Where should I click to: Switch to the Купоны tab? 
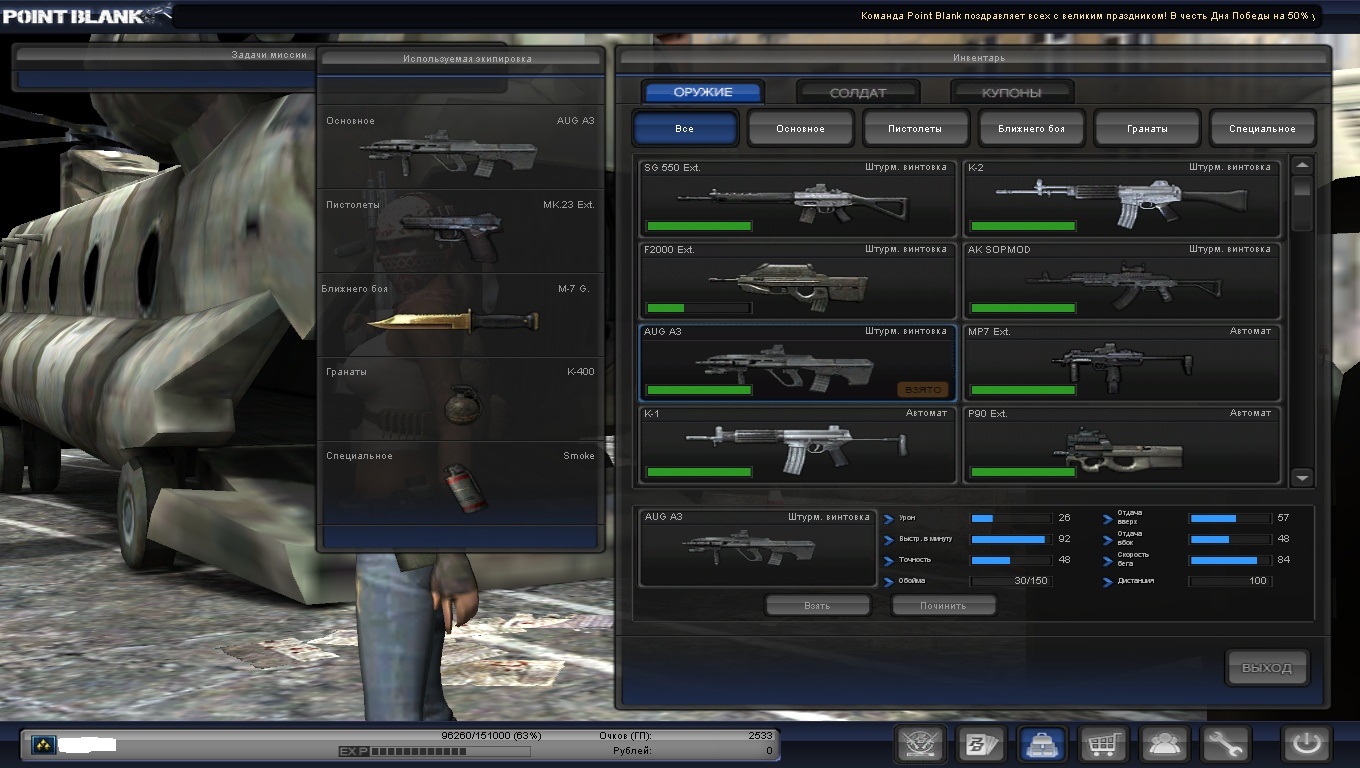1011,93
